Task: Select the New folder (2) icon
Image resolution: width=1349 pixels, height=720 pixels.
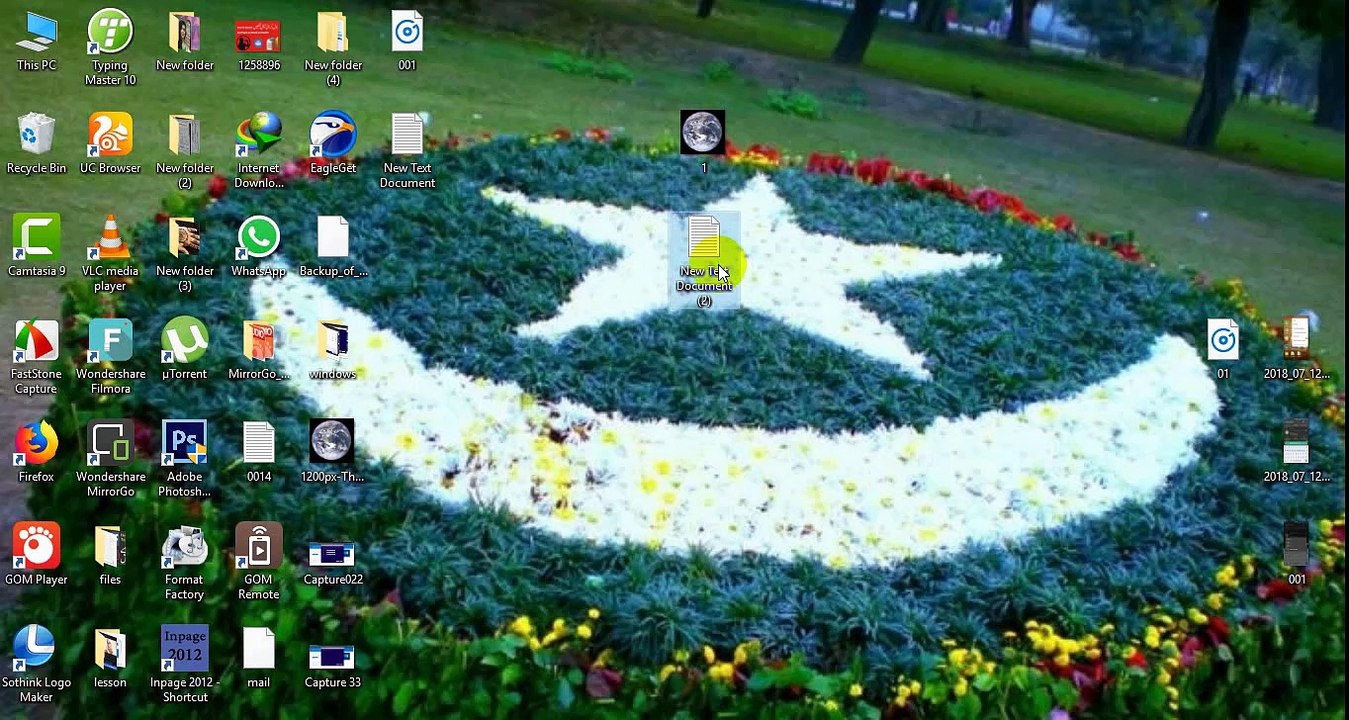Action: click(x=185, y=151)
